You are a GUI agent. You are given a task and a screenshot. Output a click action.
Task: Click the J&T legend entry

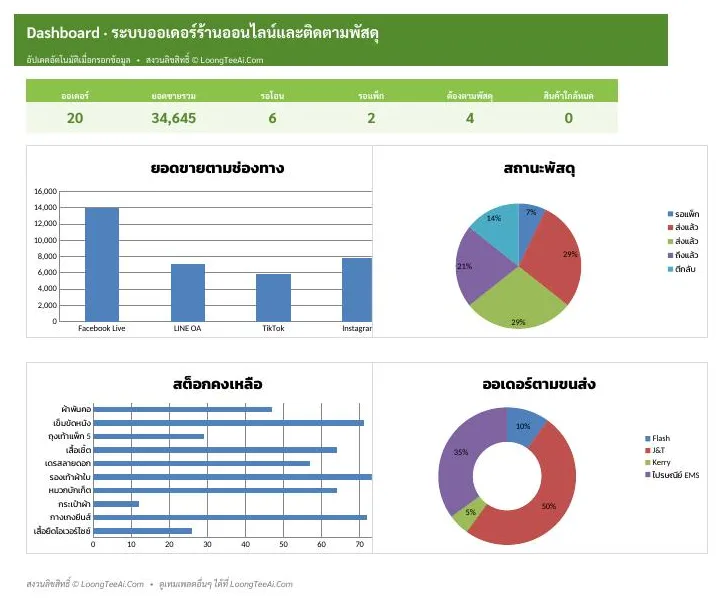pos(655,450)
